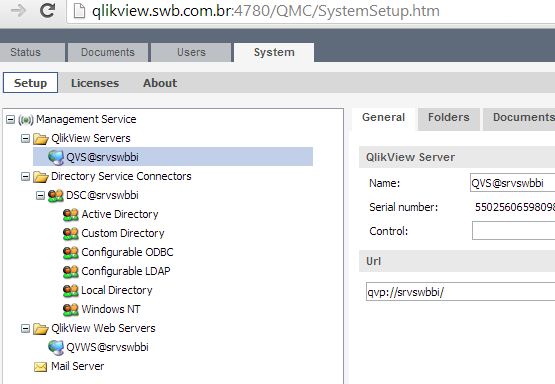Select the Setup sub-tab
Viewport: 555px width, 384px height.
click(x=30, y=83)
